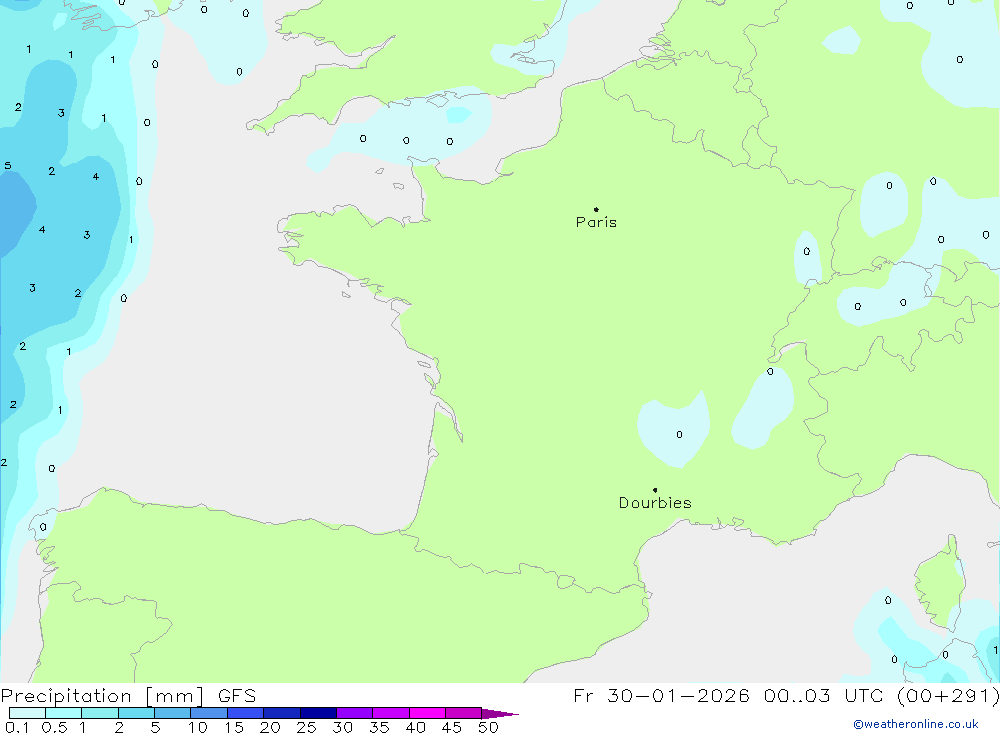Click the 'Precipitation [mm]' title text

[x=102, y=695]
